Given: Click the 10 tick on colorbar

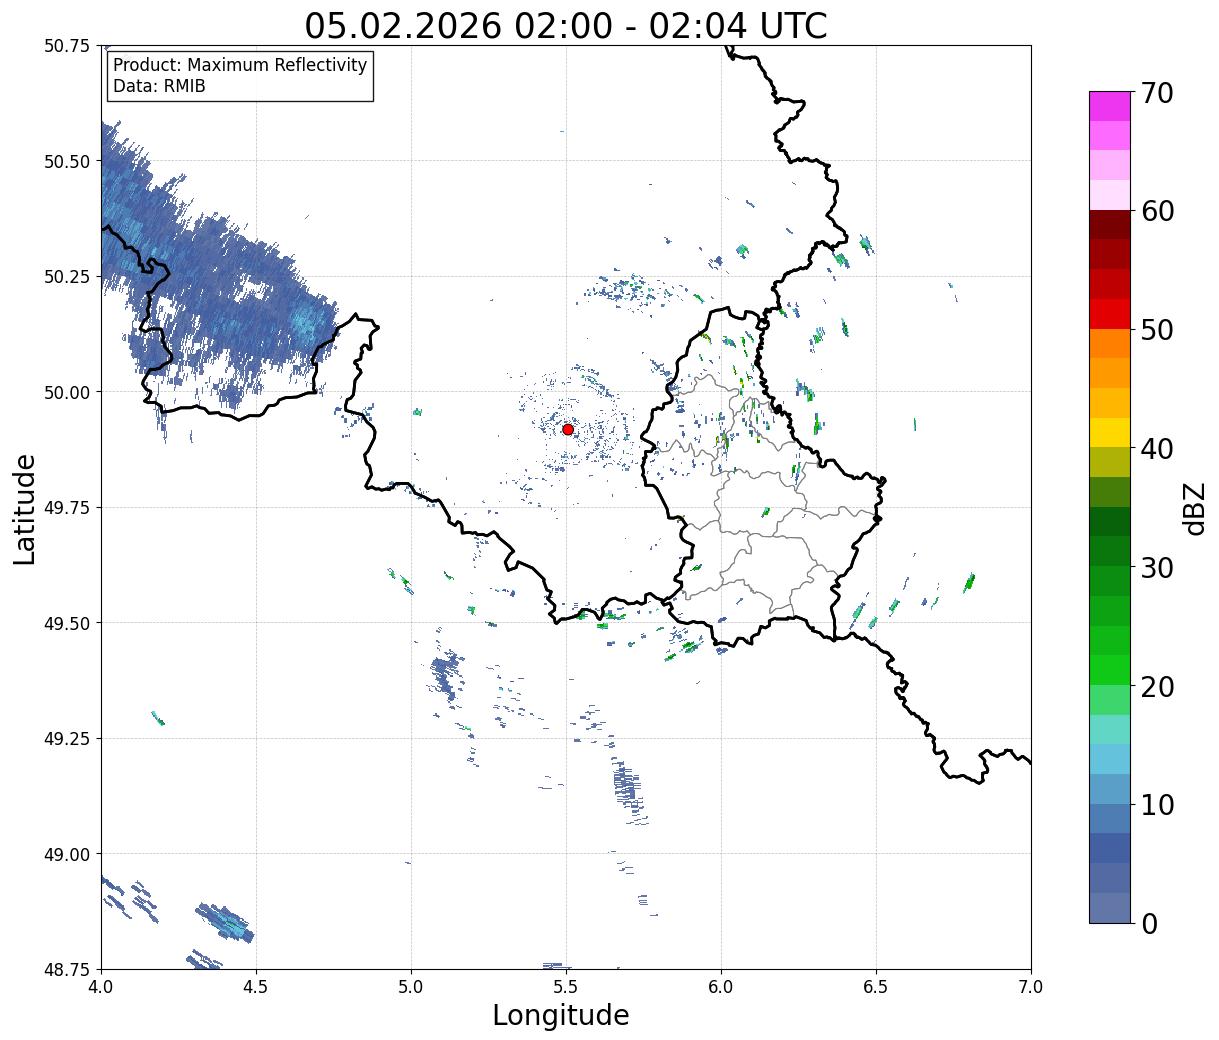Looking at the screenshot, I should tap(1157, 804).
